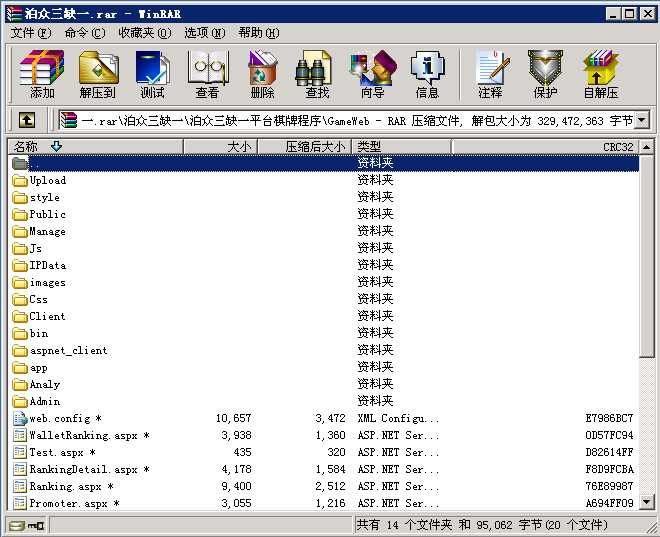The image size is (660, 537).
Task: Select the Manage folder row
Action: point(323,231)
